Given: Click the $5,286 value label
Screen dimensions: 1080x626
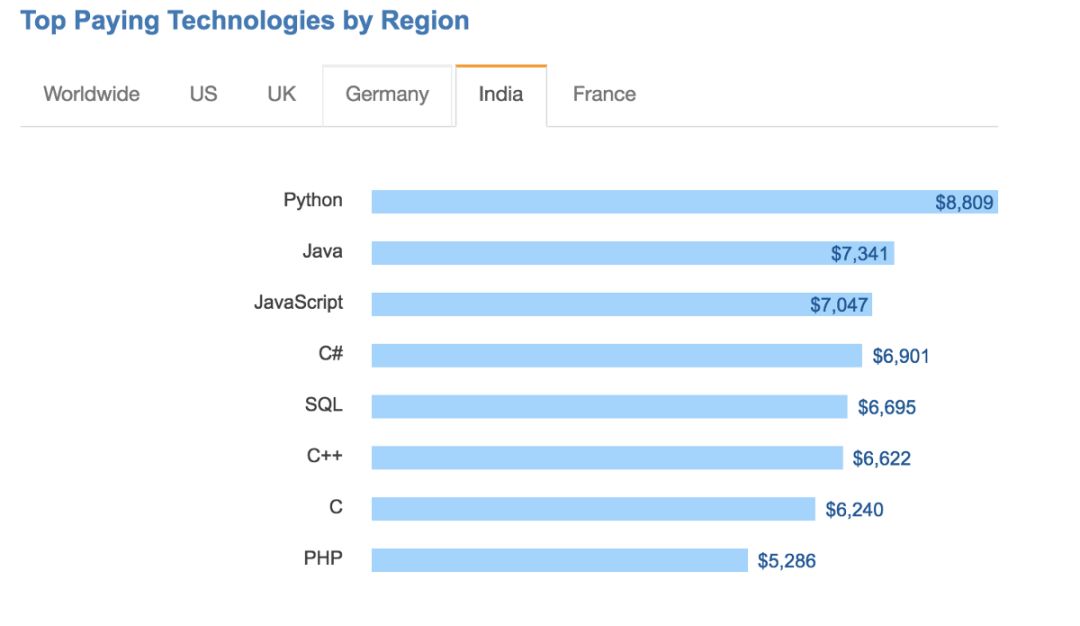Looking at the screenshot, I should coord(786,561).
